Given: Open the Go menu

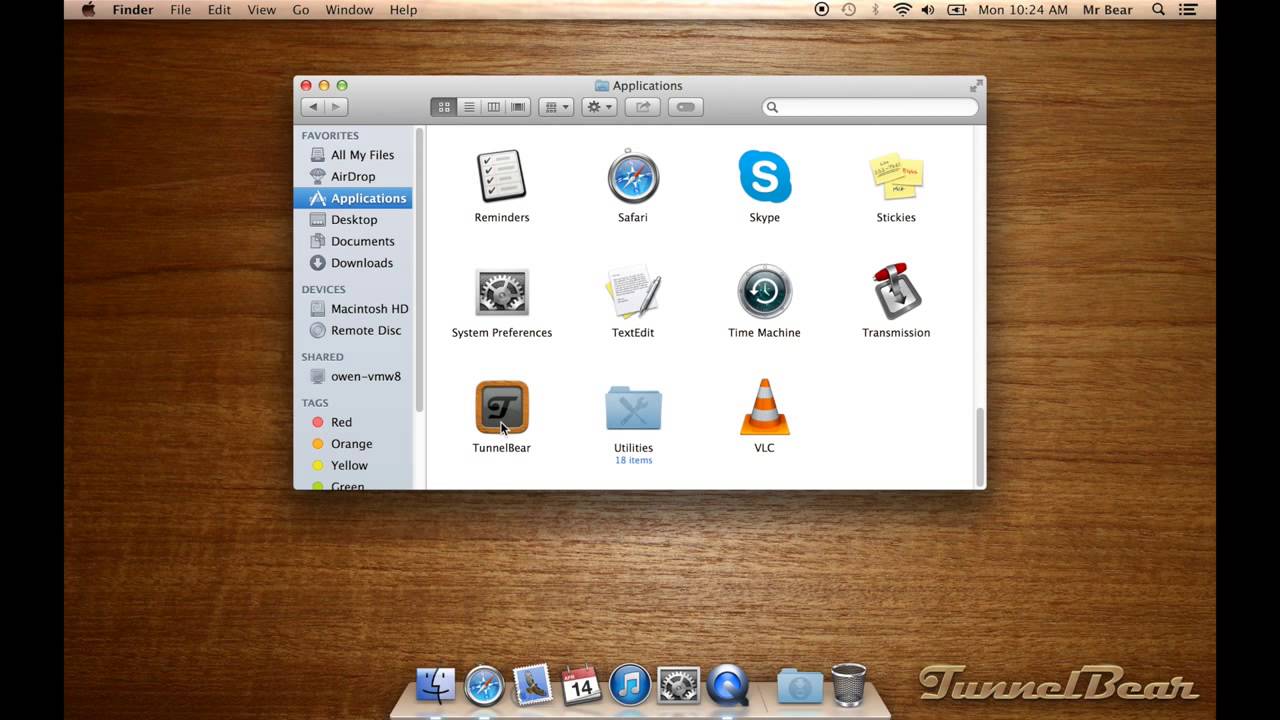Looking at the screenshot, I should tap(301, 10).
